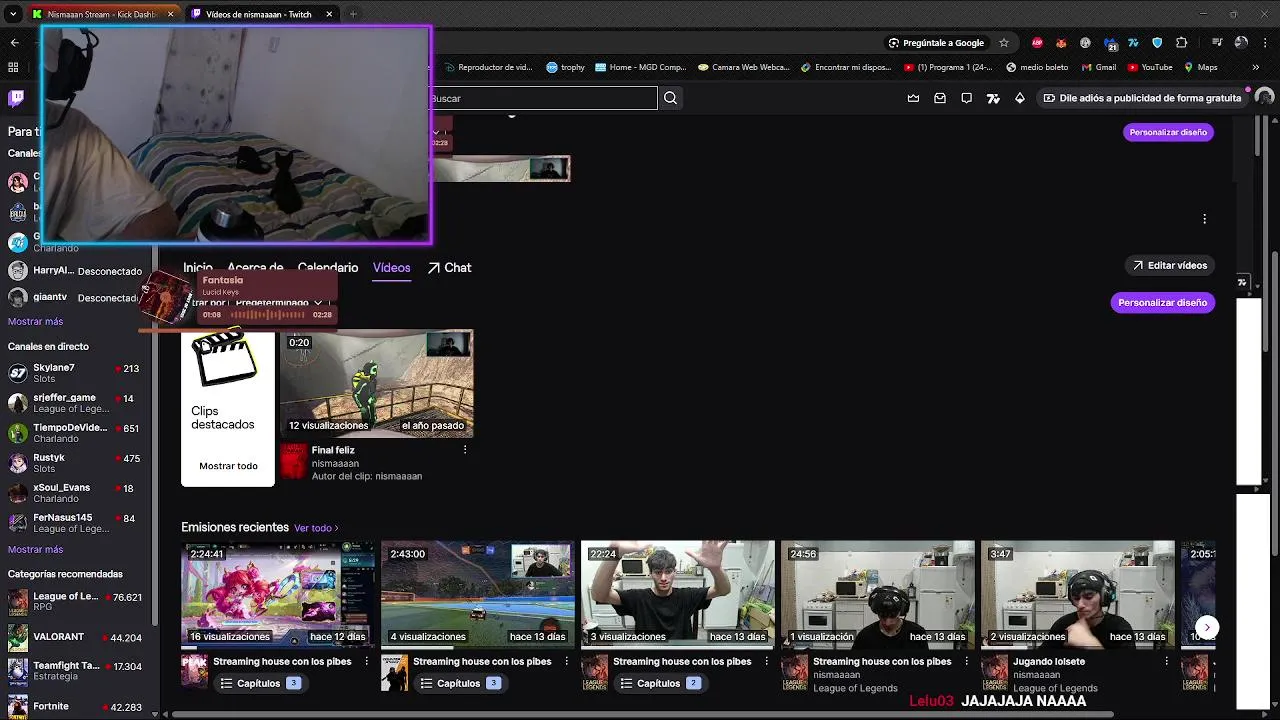Bookmark this page with star icon

(1004, 43)
